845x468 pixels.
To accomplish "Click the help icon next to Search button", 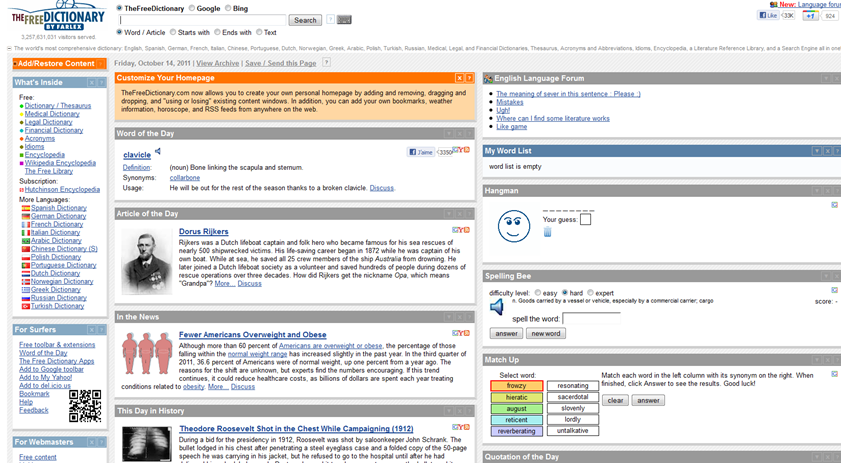I will pos(329,20).
